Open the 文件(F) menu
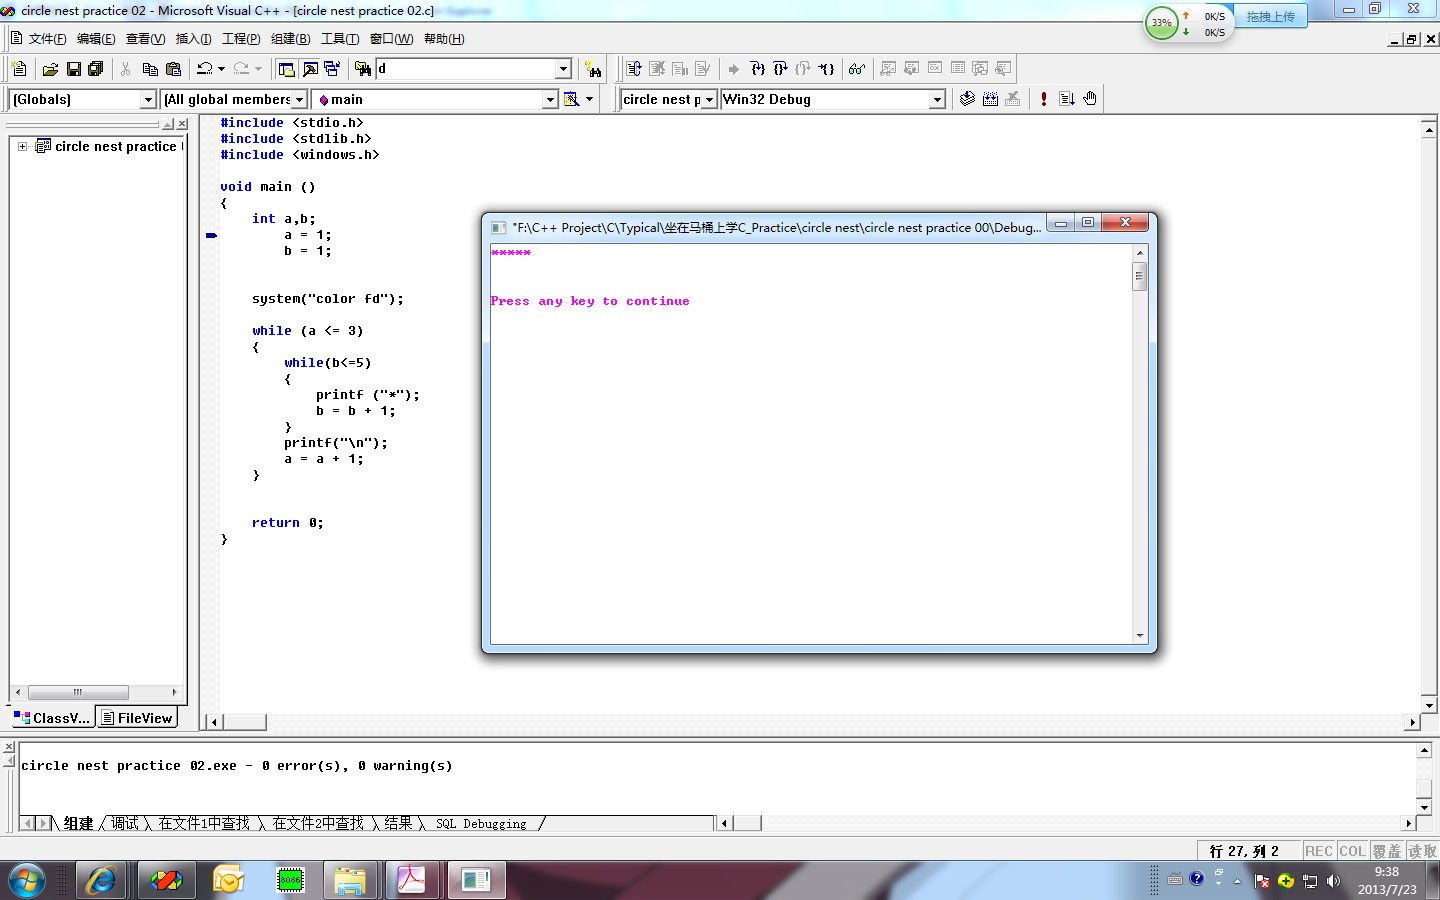This screenshot has width=1440, height=900. coord(47,39)
